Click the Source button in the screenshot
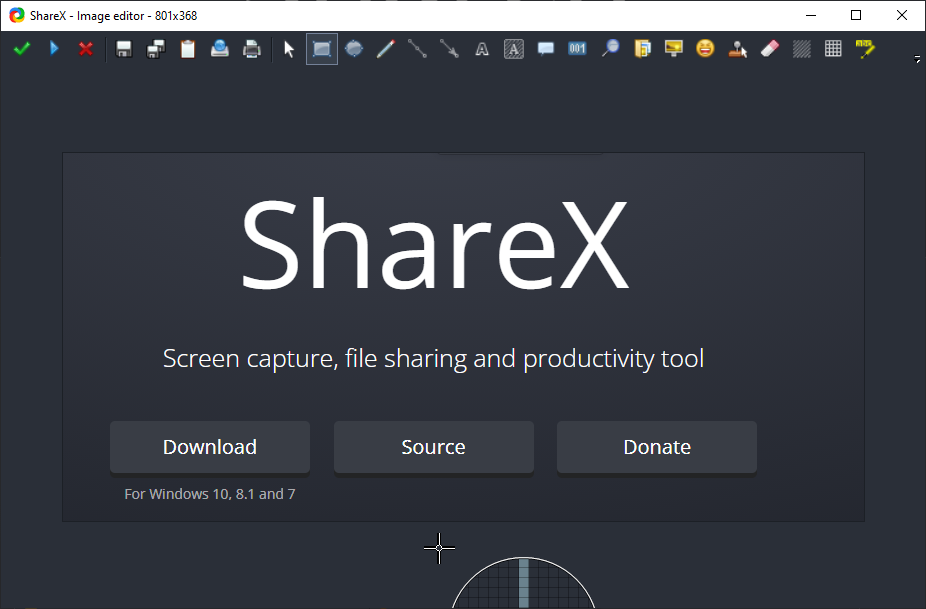The image size is (926, 609). click(433, 447)
